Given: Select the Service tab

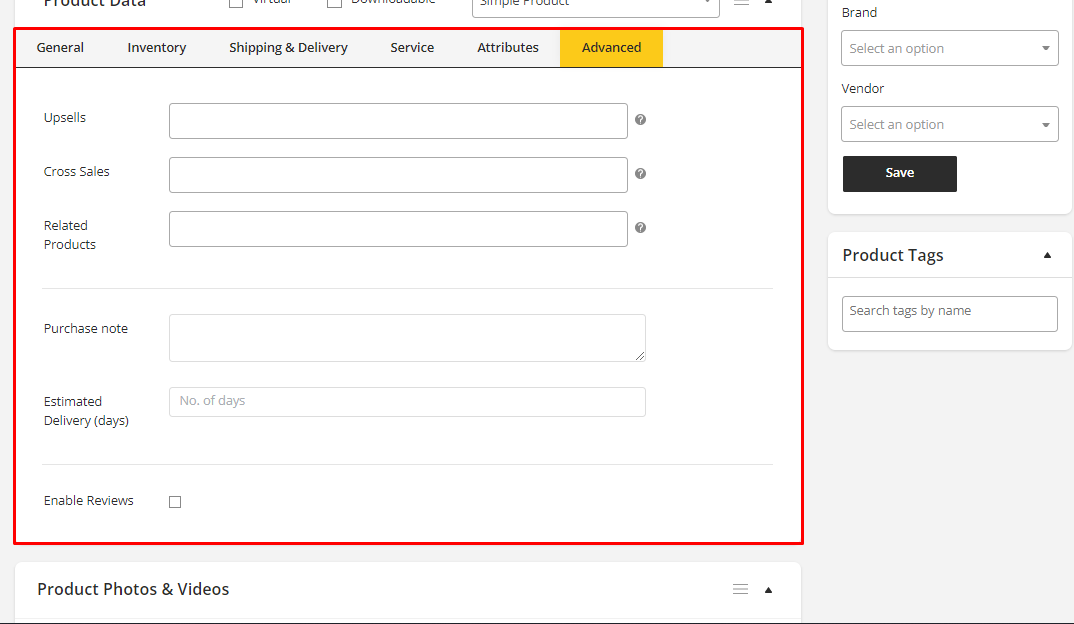Looking at the screenshot, I should (x=412, y=48).
